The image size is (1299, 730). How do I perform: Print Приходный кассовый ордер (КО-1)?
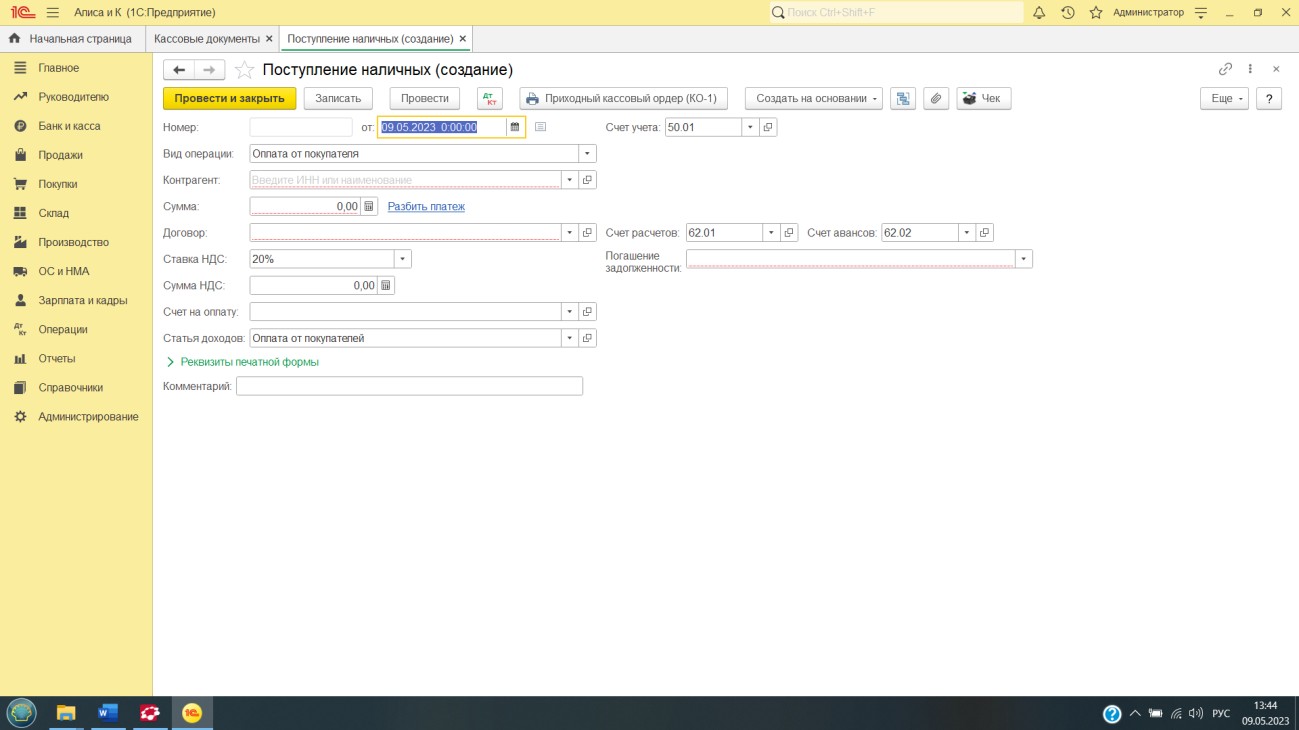point(623,98)
